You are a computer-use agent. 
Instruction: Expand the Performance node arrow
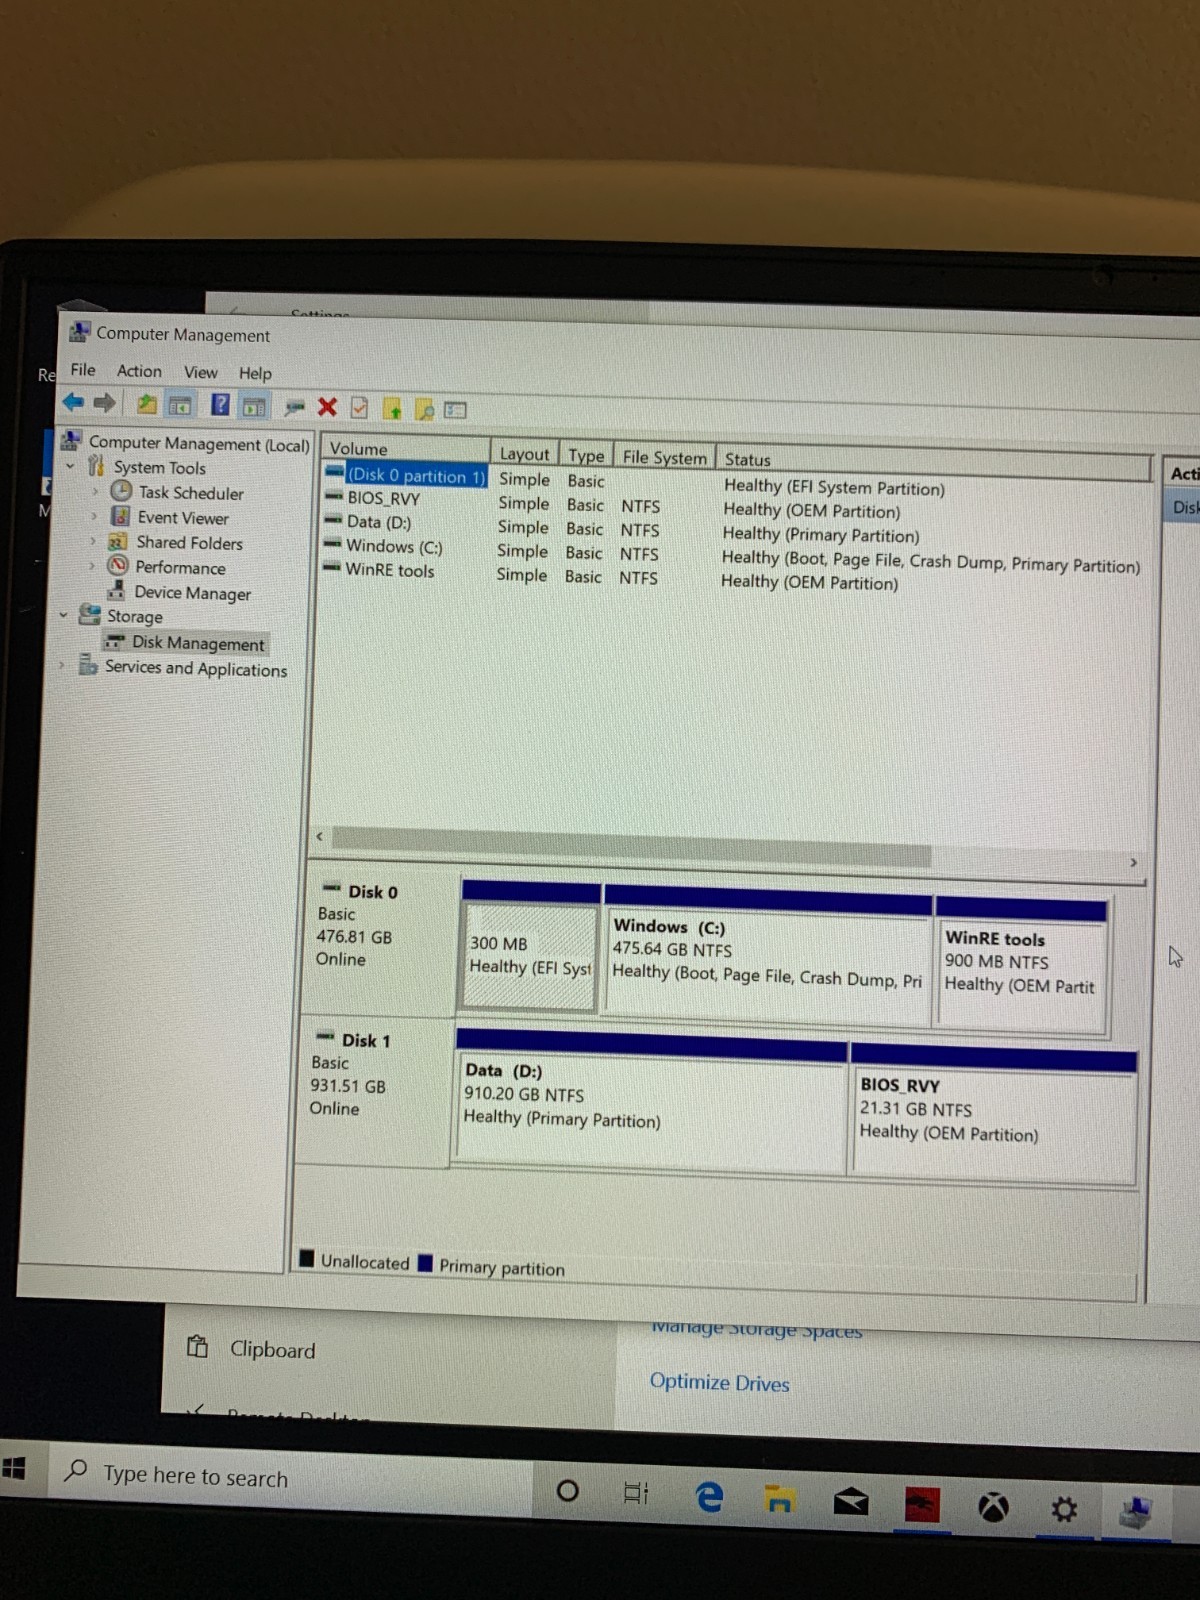pyautogui.click(x=92, y=566)
